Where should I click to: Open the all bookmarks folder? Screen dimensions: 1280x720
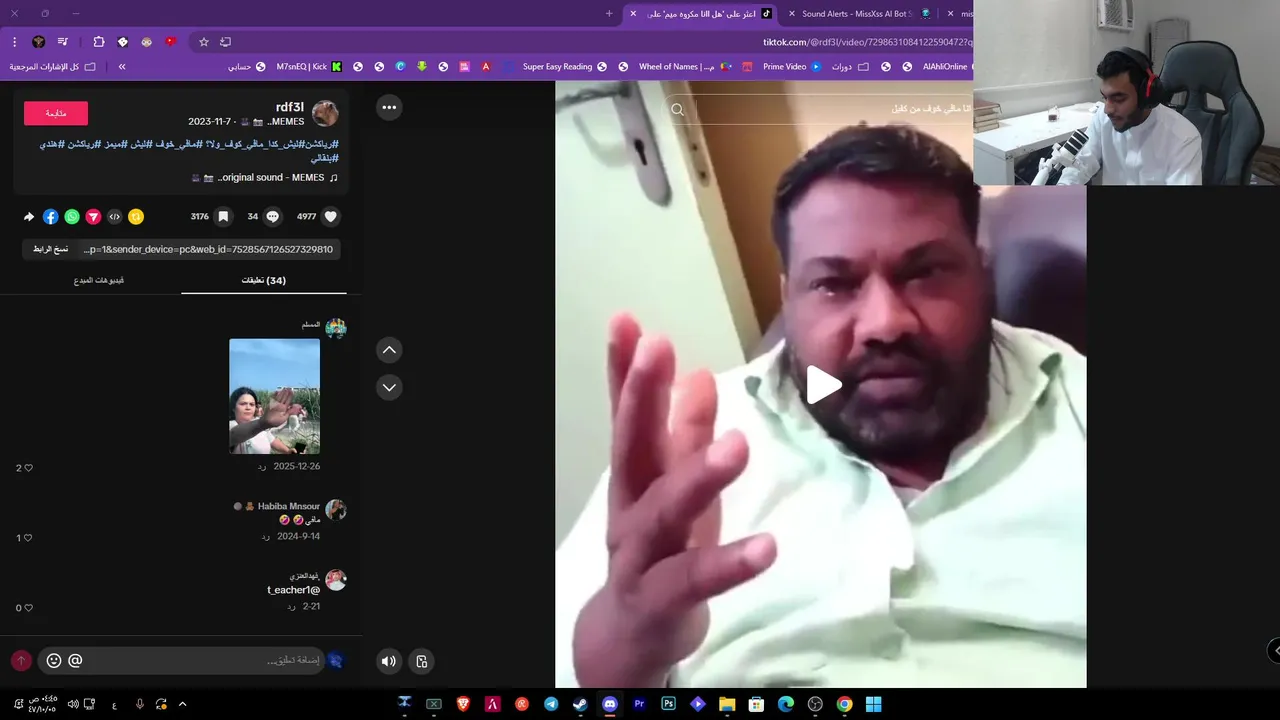pos(52,67)
